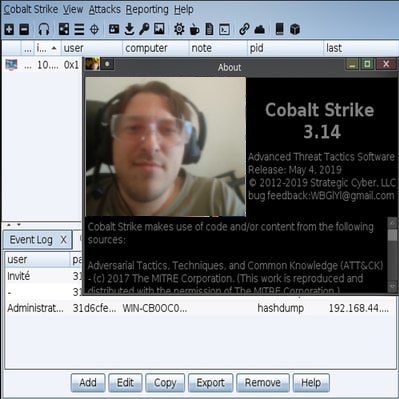Switch to the pivot graph view icon

64,29
